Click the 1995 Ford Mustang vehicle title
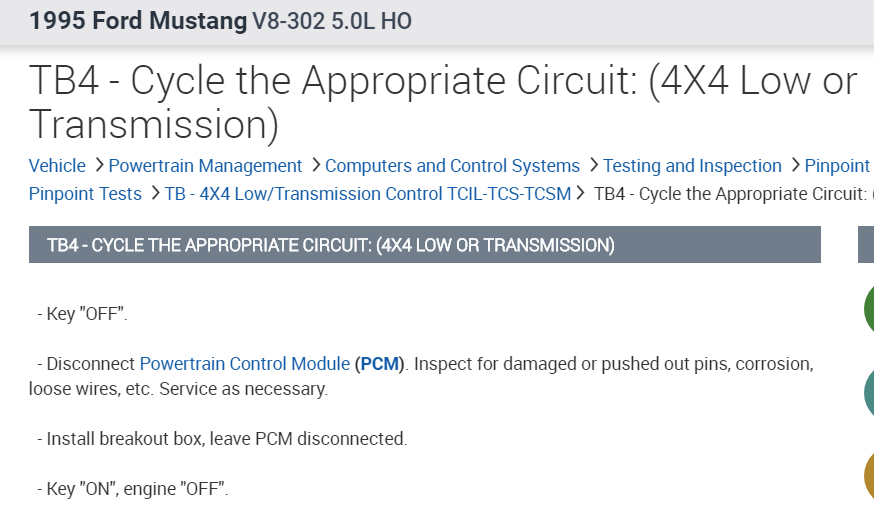Screen dimensions: 874x505 [x=137, y=21]
